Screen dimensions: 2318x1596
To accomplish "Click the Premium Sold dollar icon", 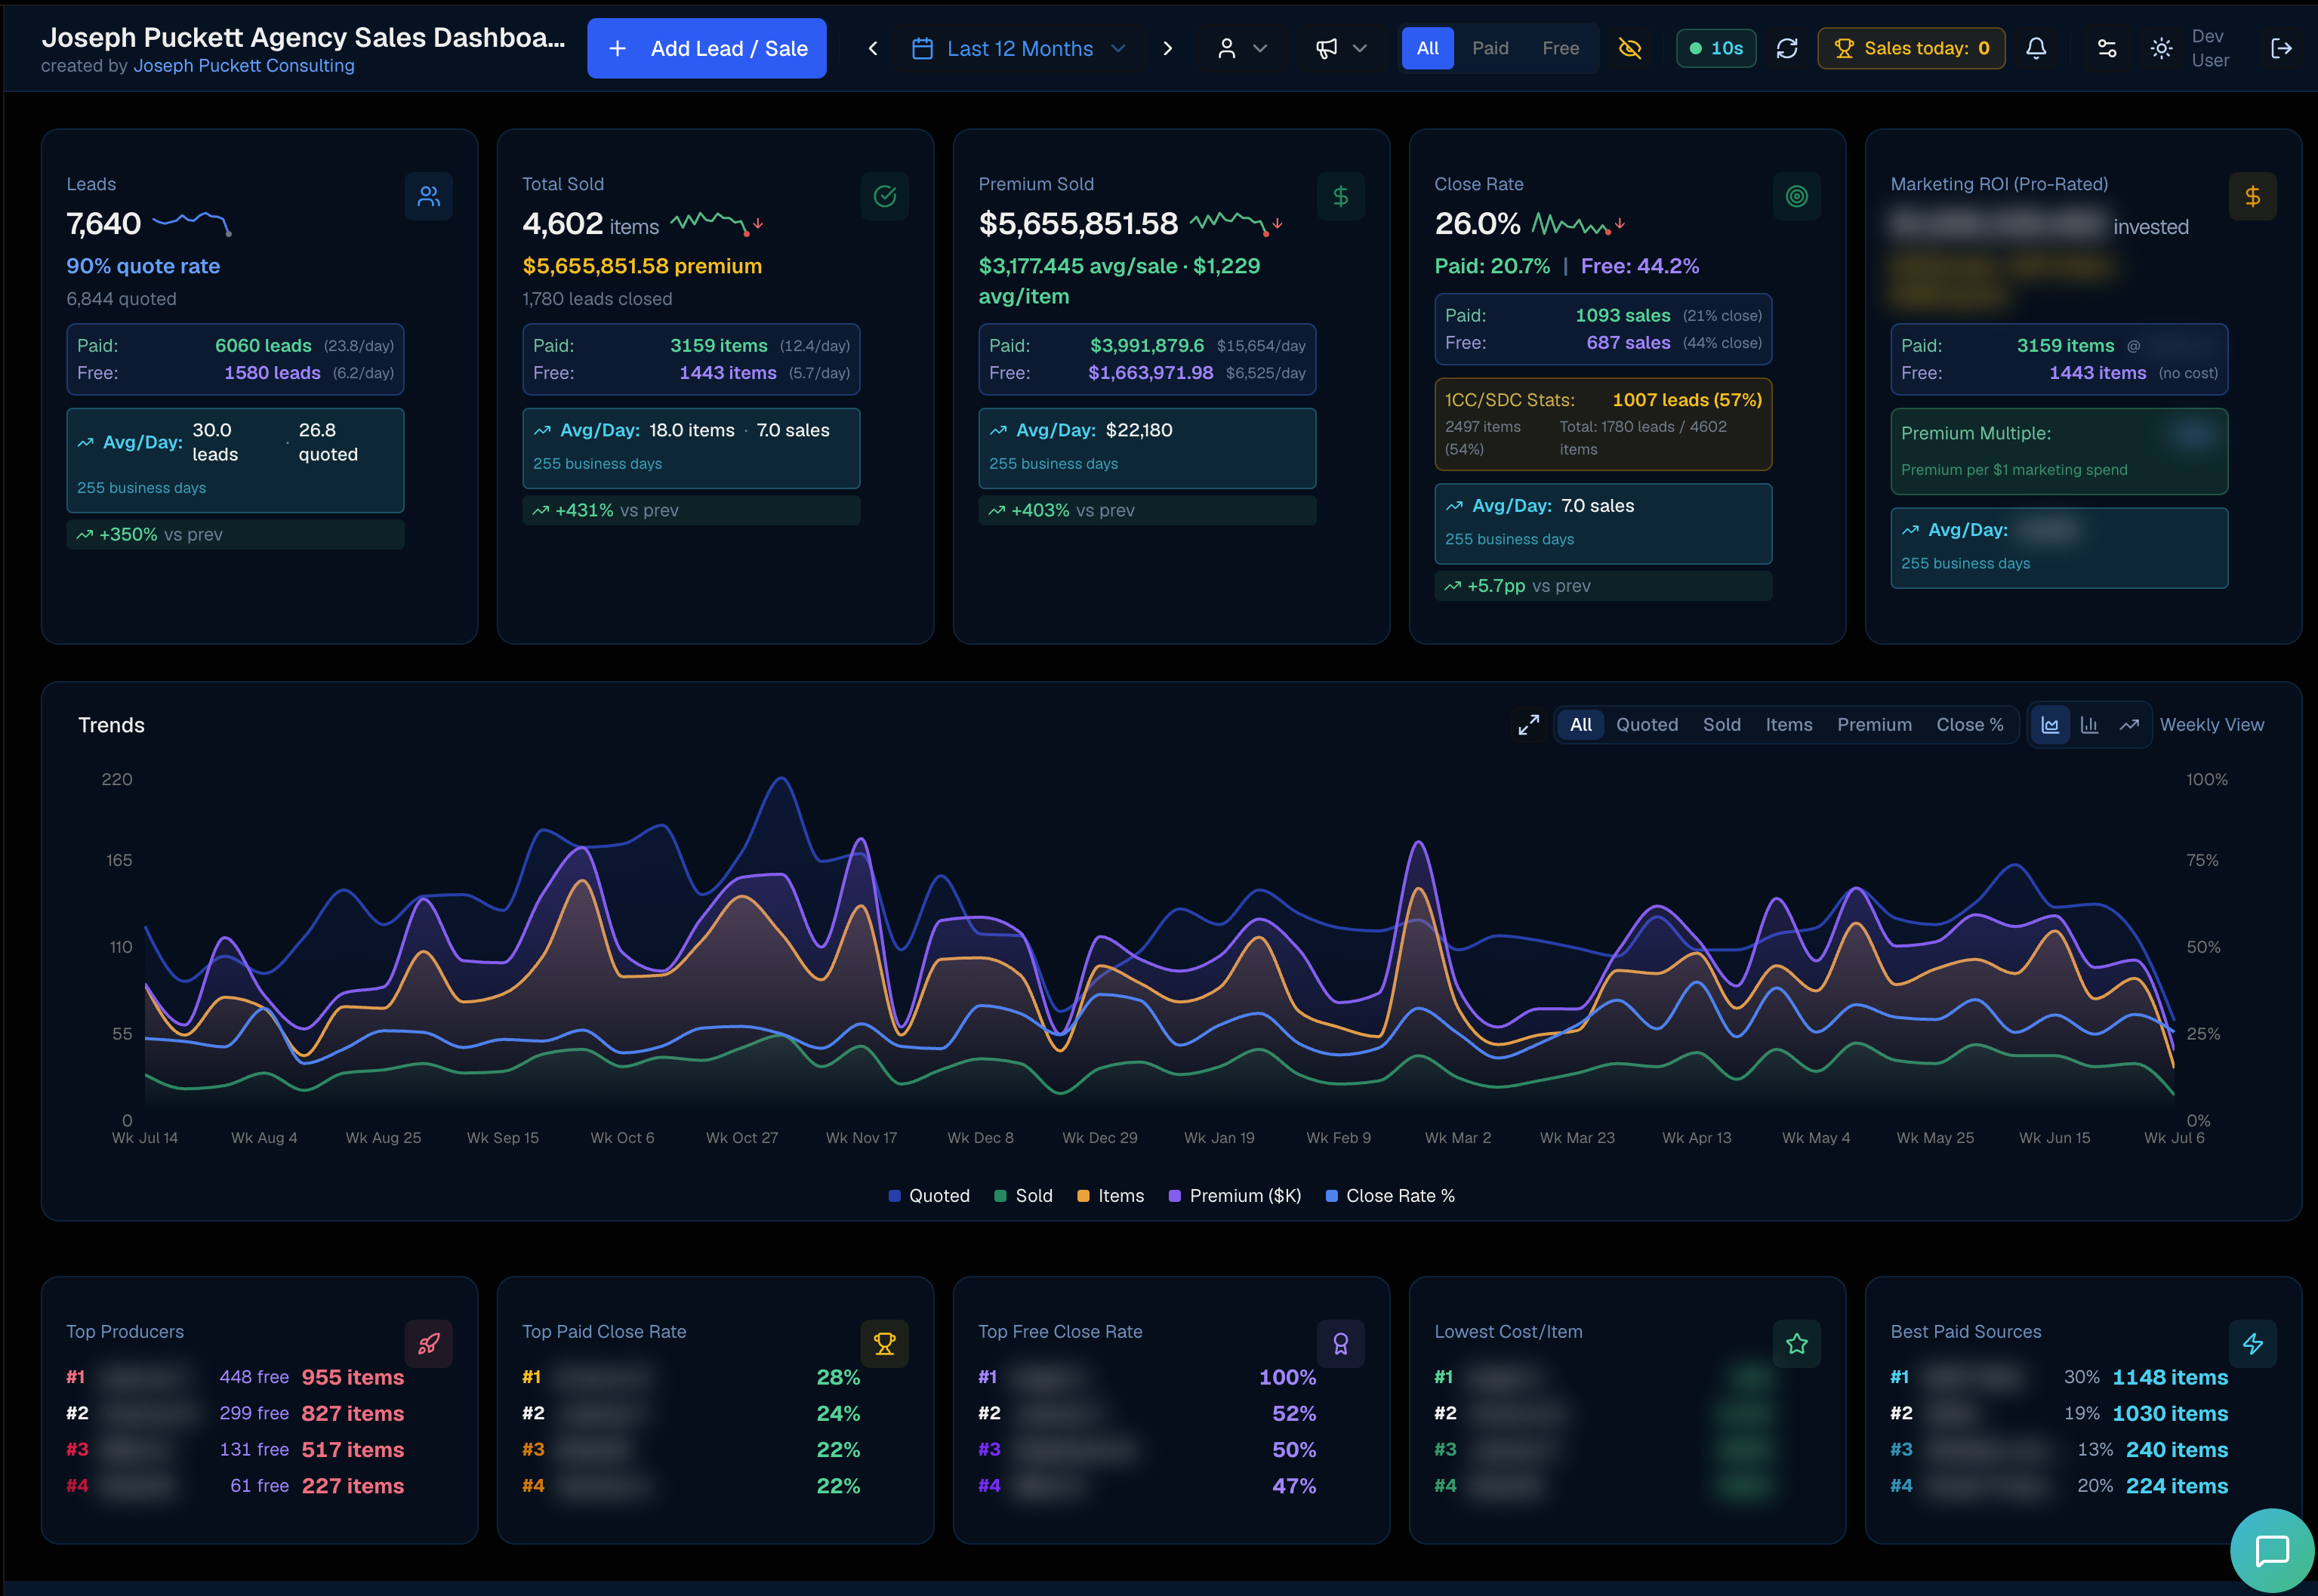I will tap(1341, 196).
